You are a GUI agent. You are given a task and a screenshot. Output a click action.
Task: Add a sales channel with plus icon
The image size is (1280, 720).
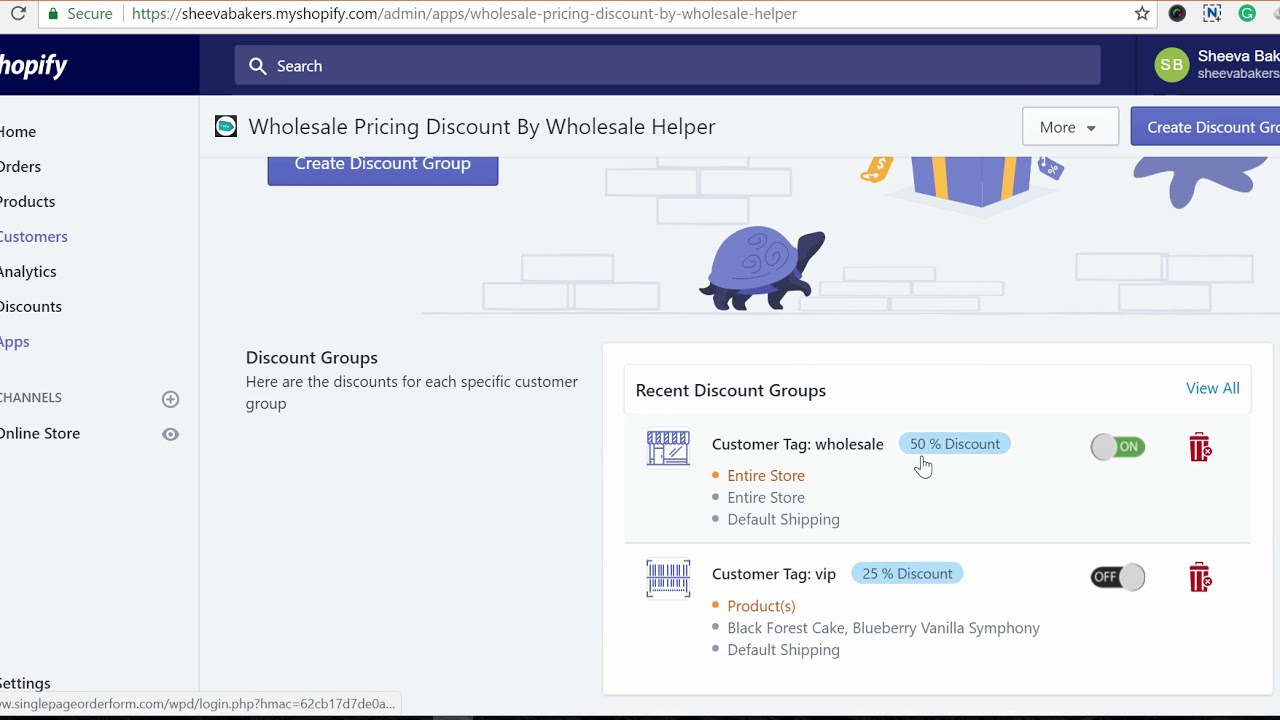170,399
